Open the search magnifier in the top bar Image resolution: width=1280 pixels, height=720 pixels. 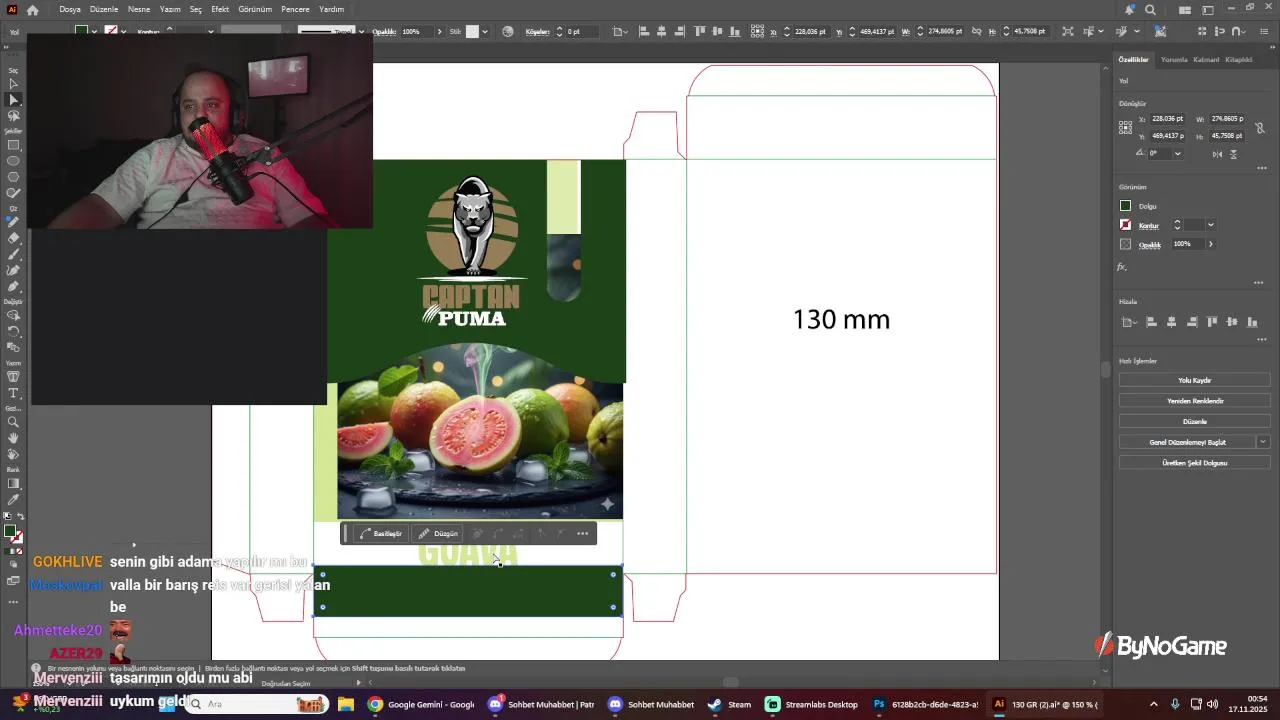coord(1150,10)
